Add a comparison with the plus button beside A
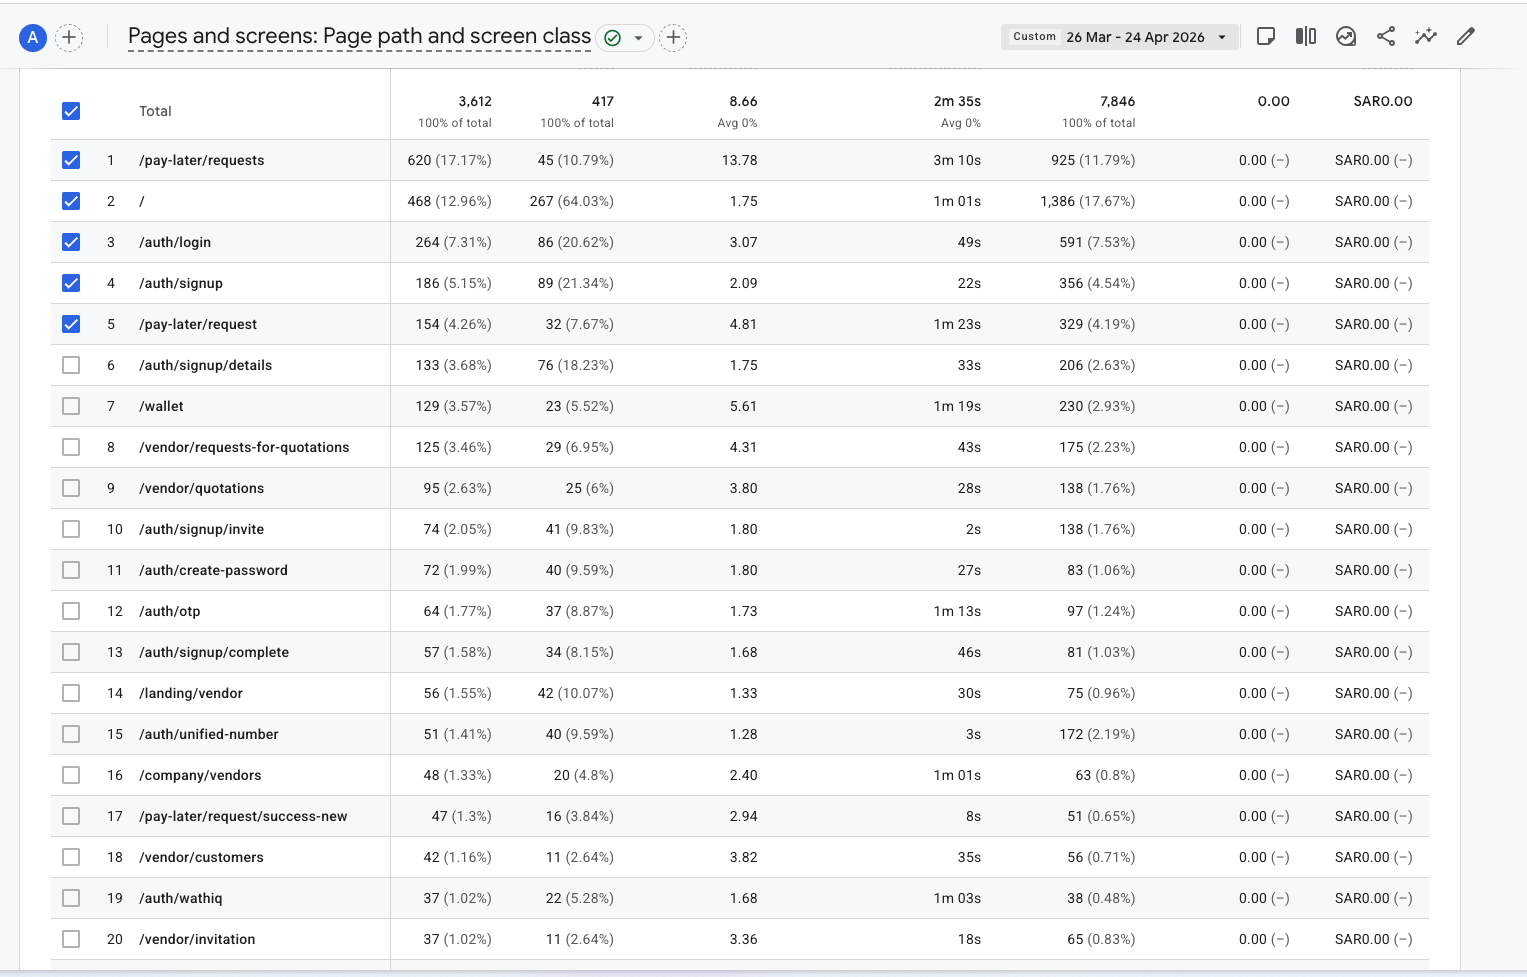1527x977 pixels. point(69,38)
